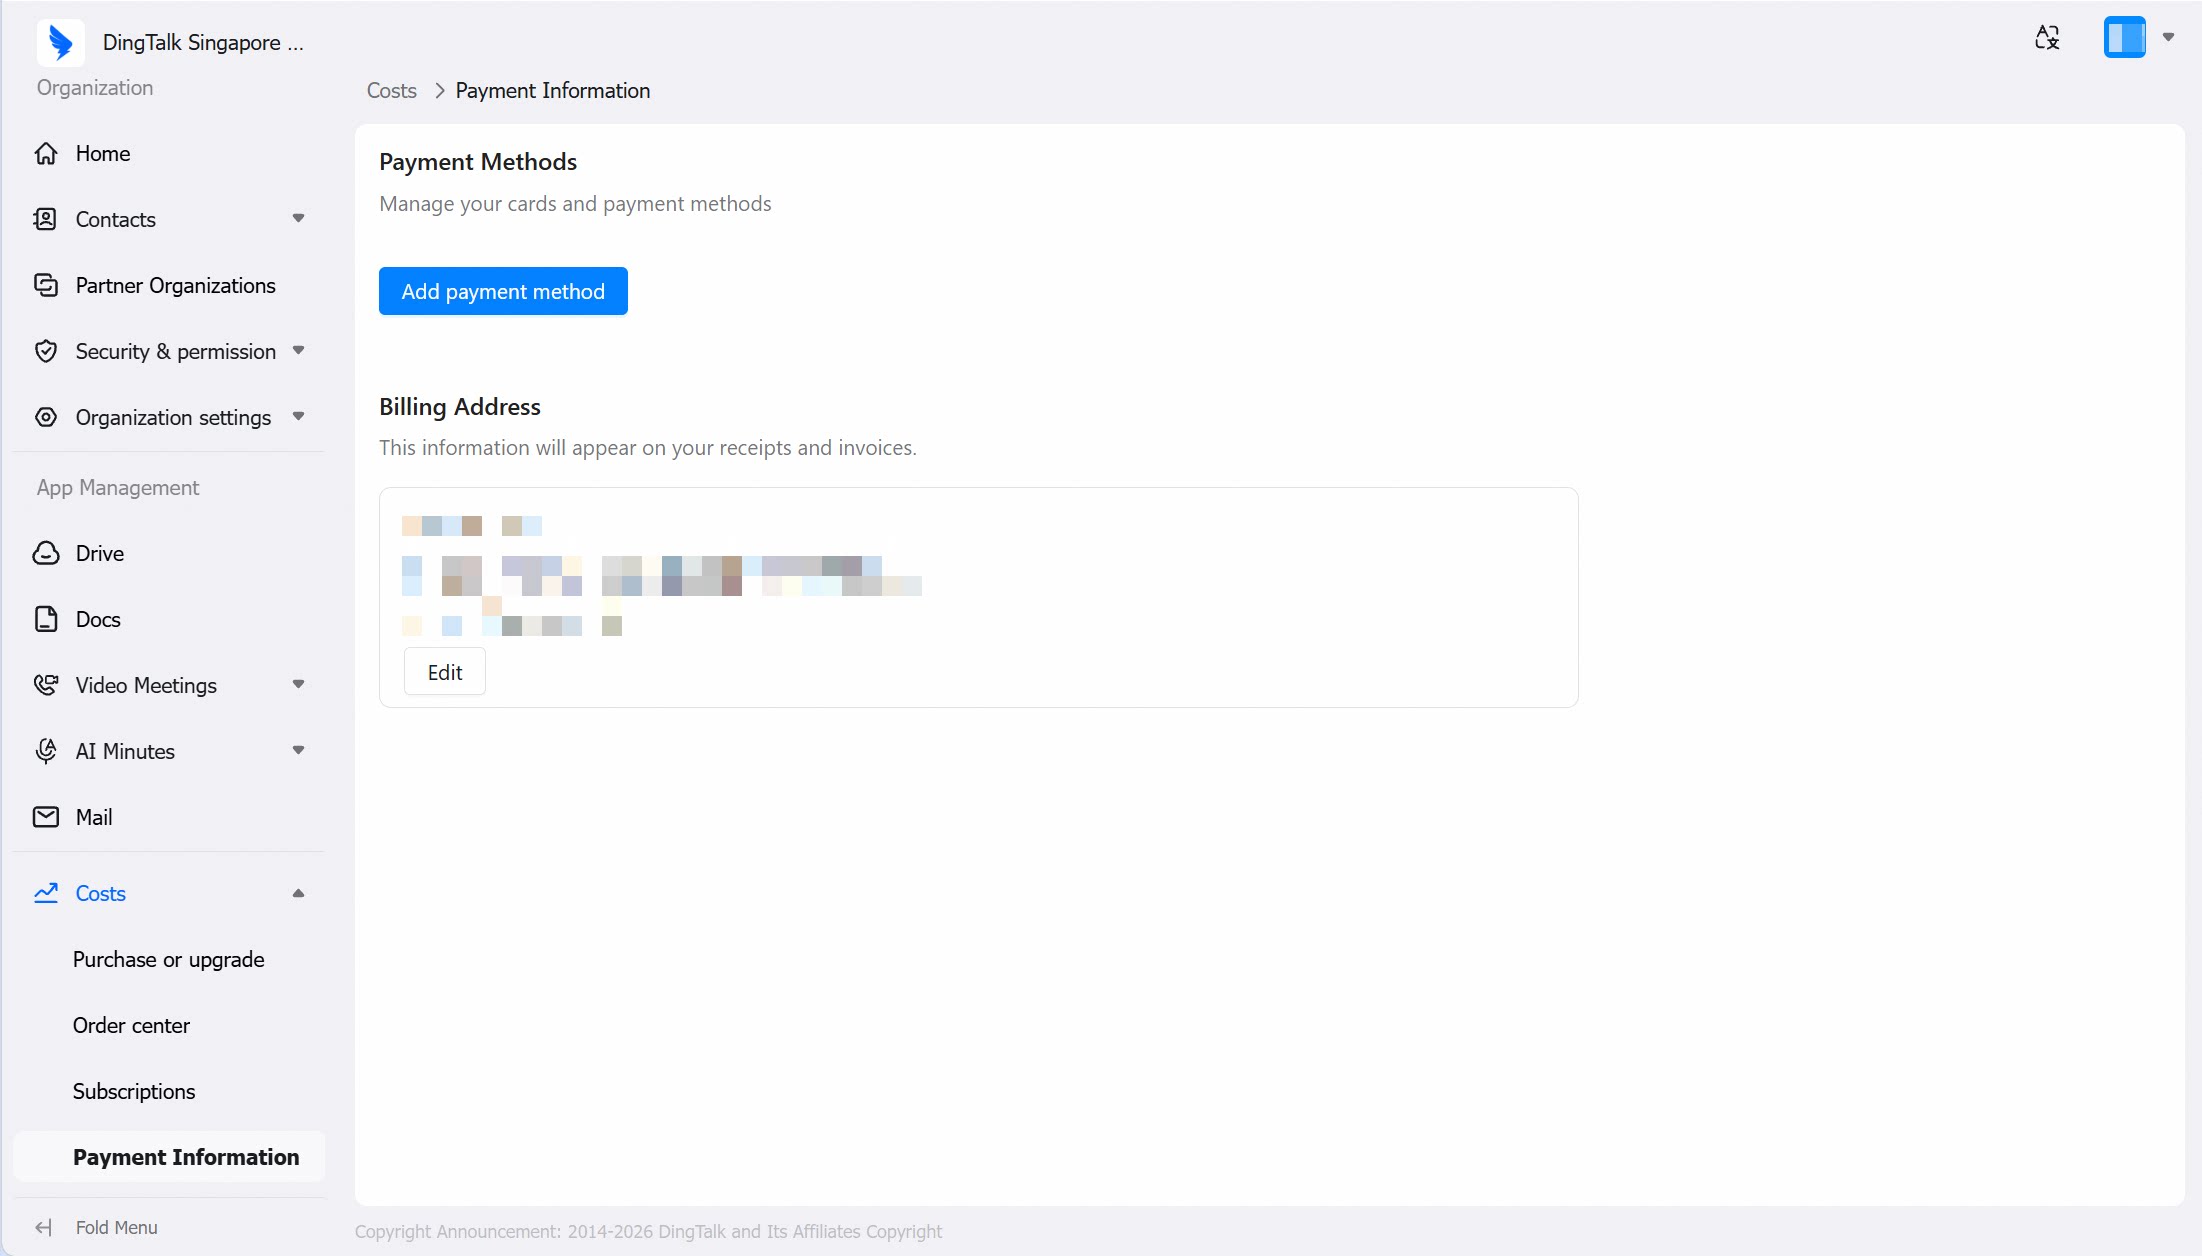Viewport: 2202px width, 1256px height.
Task: Expand the account dropdown arrow beside avatar
Action: (2168, 38)
